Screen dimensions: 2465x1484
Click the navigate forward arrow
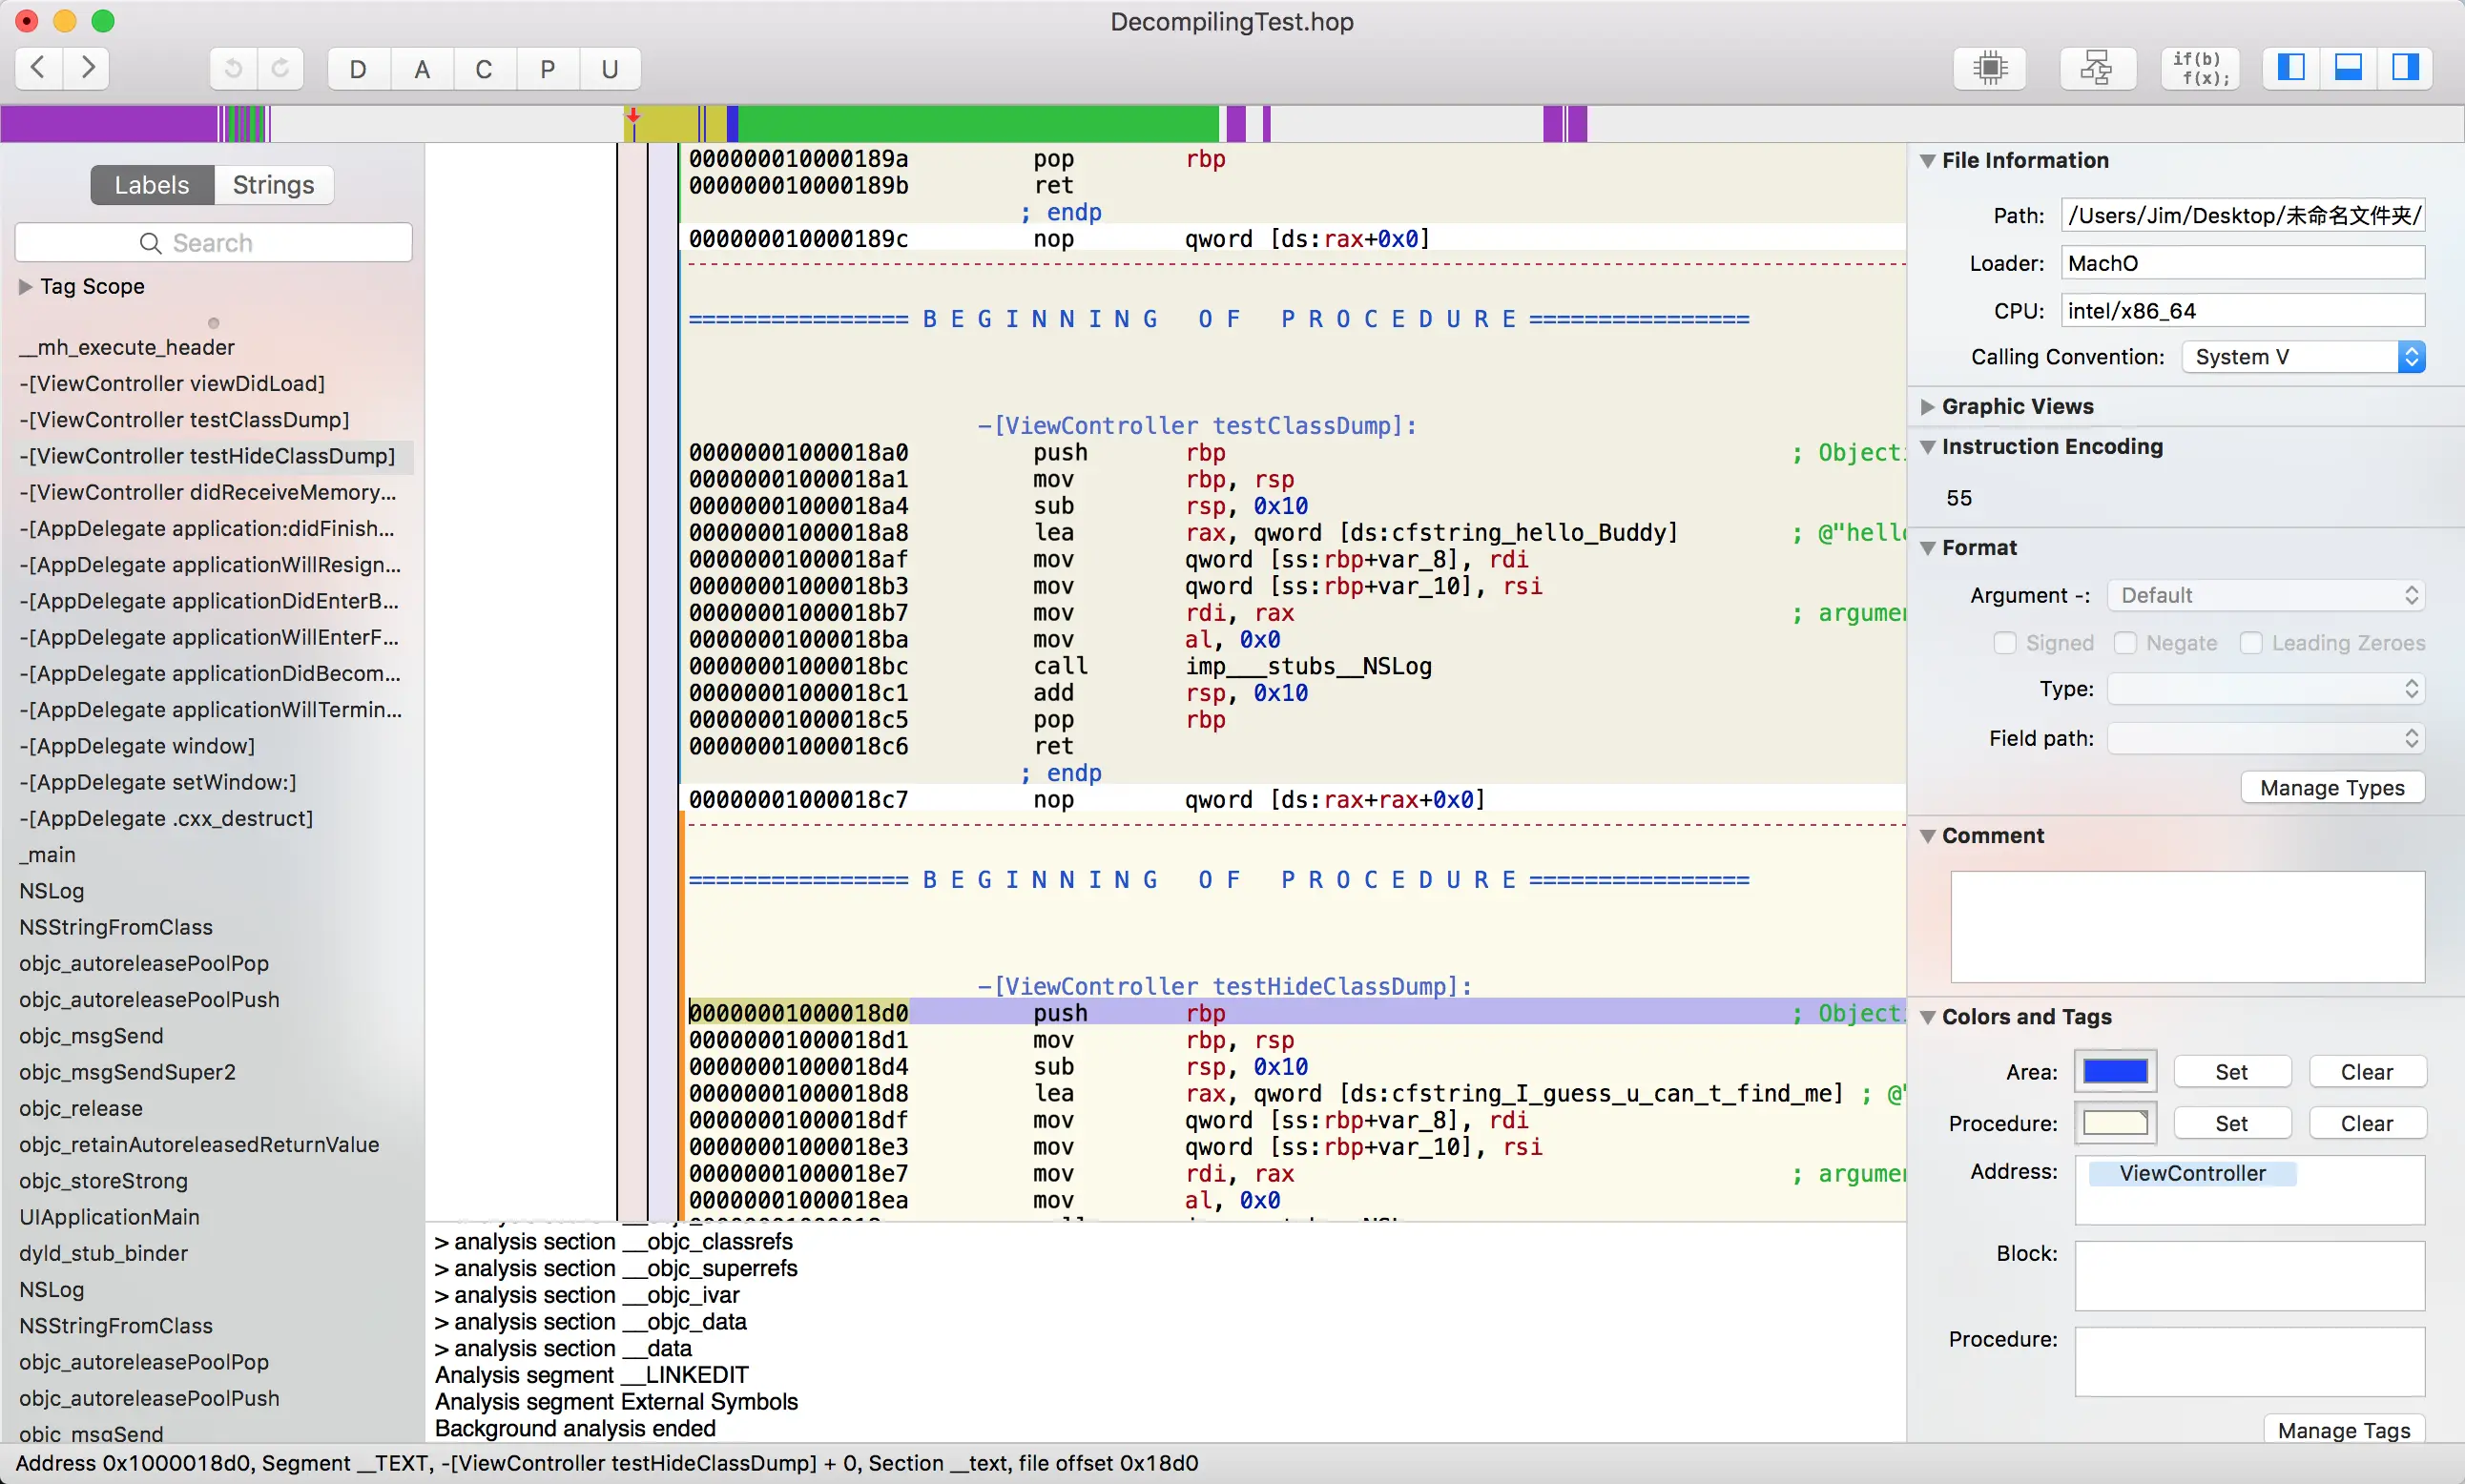pyautogui.click(x=88, y=68)
